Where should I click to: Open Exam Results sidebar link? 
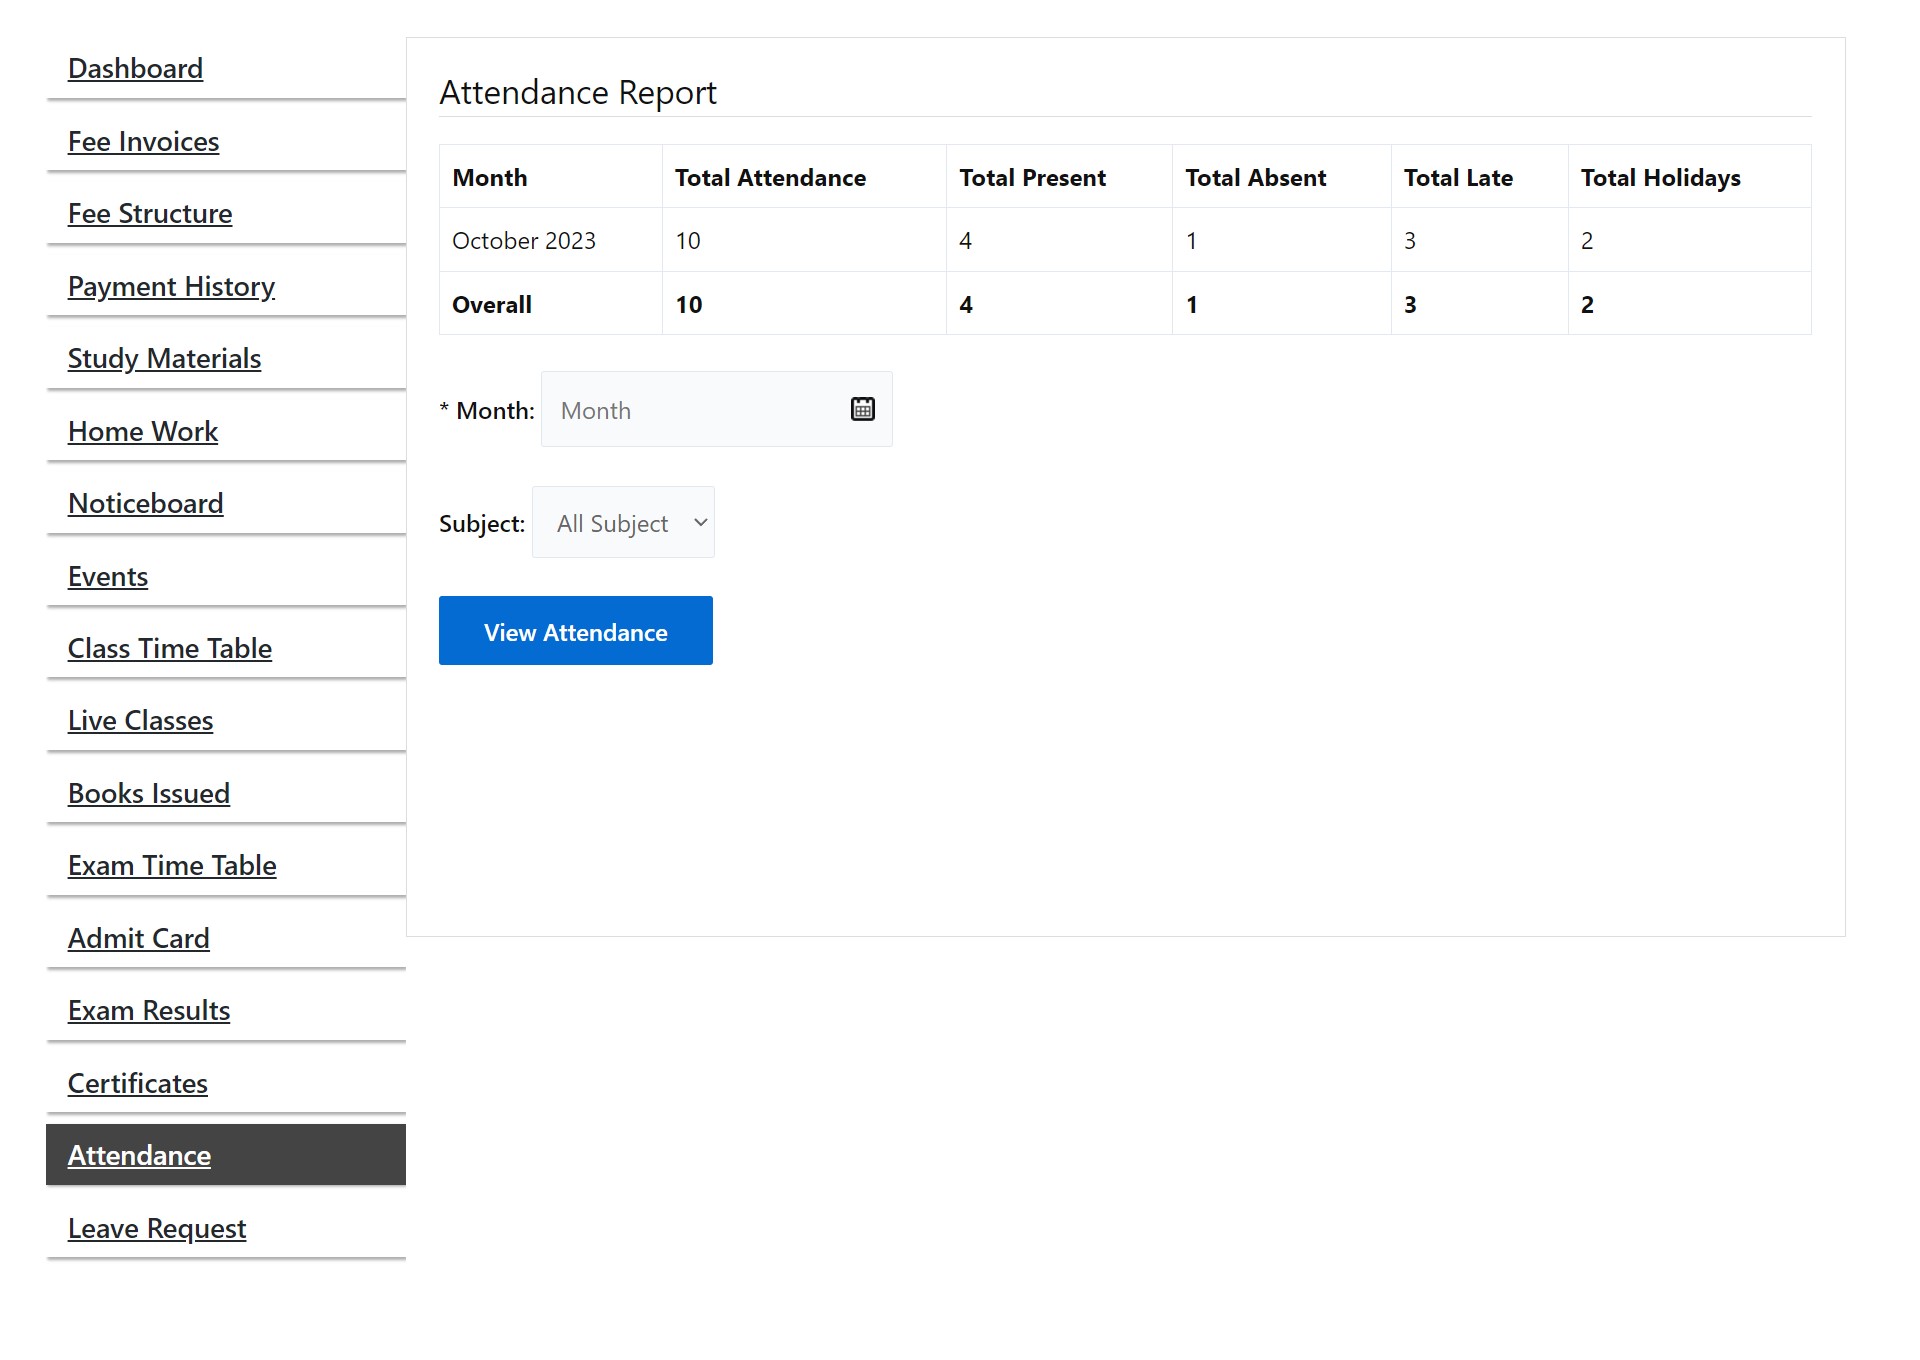click(147, 1010)
